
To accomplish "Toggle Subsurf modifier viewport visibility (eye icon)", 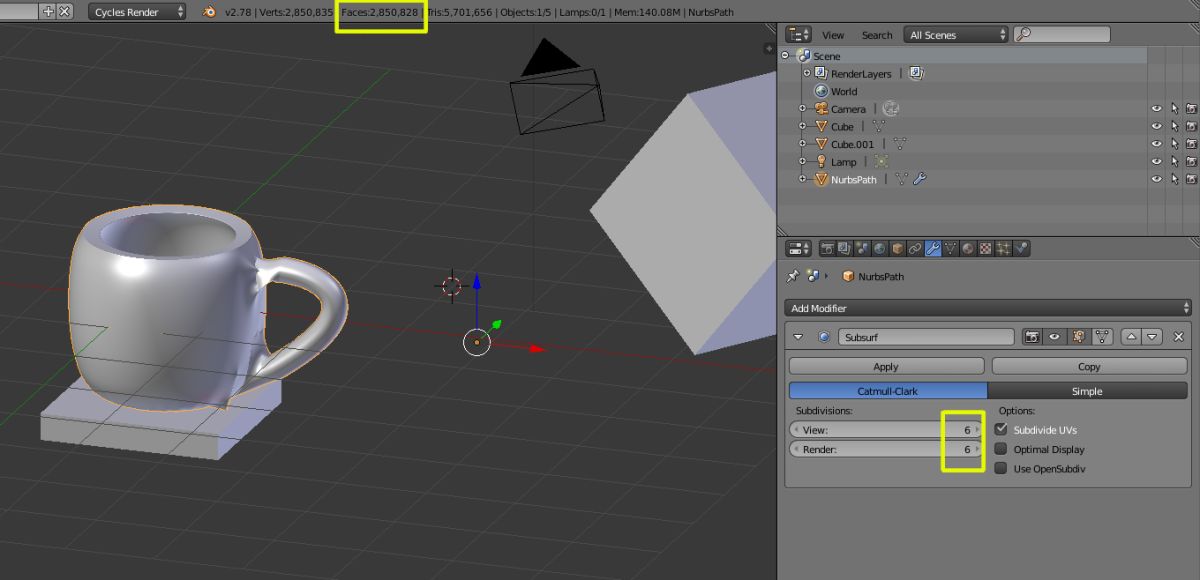I will (x=1055, y=337).
